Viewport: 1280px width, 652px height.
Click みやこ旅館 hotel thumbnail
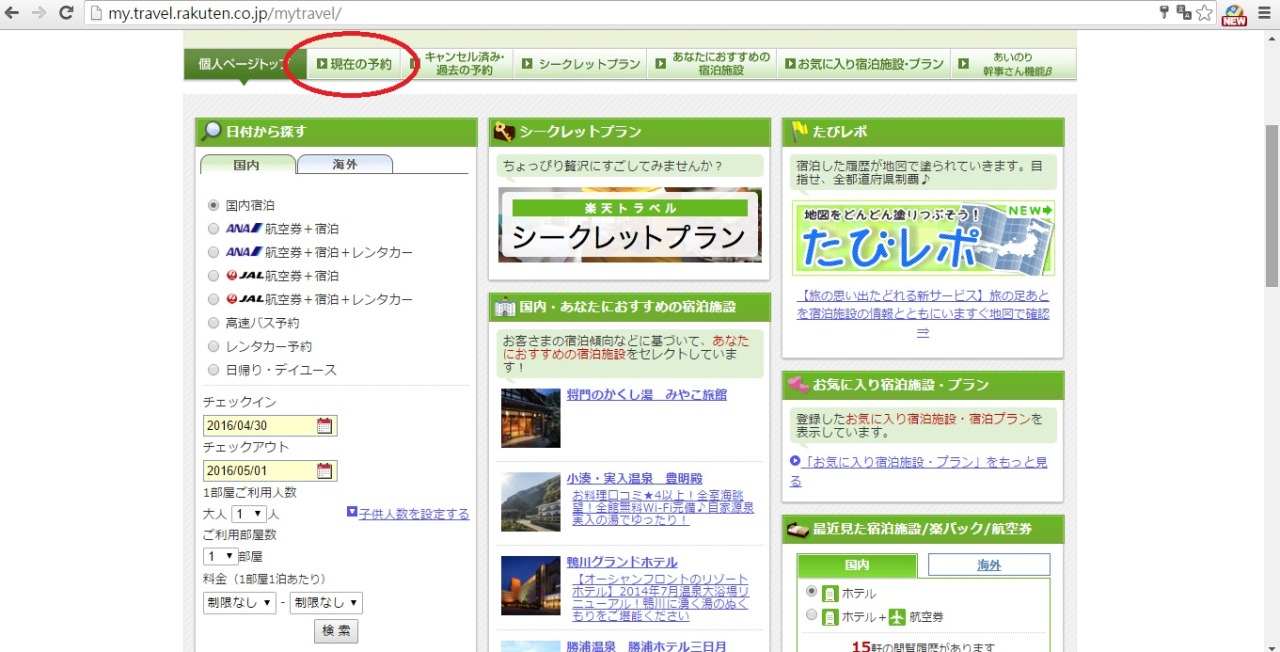pyautogui.click(x=531, y=418)
